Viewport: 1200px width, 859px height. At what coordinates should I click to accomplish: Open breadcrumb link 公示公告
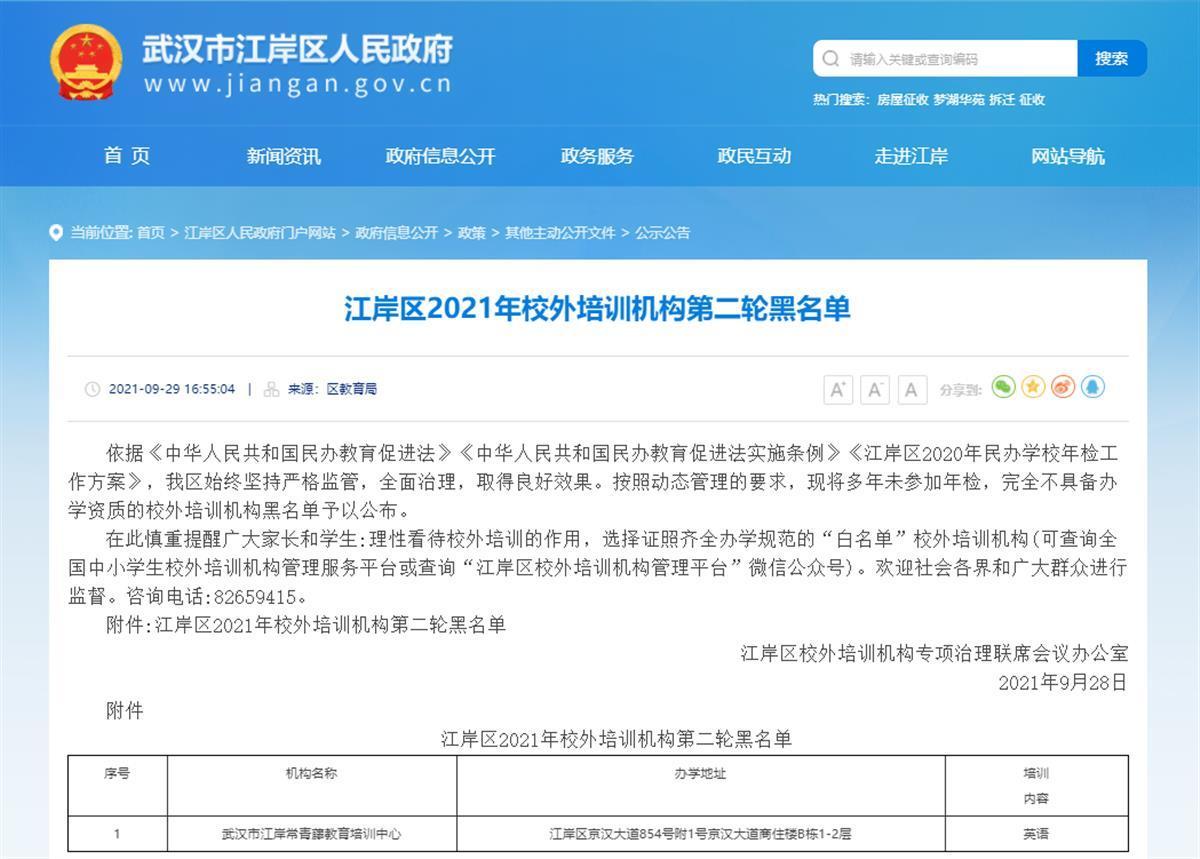pos(662,233)
